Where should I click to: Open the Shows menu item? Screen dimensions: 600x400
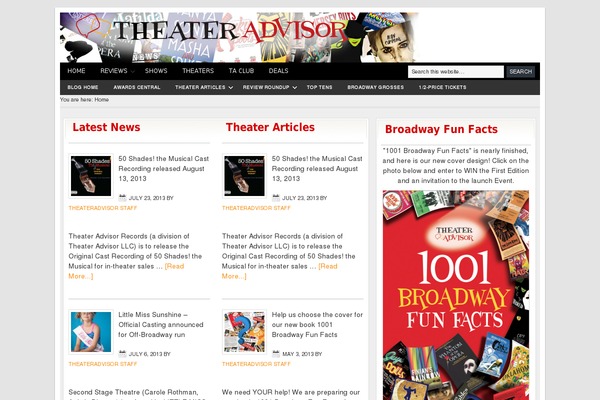coord(156,71)
